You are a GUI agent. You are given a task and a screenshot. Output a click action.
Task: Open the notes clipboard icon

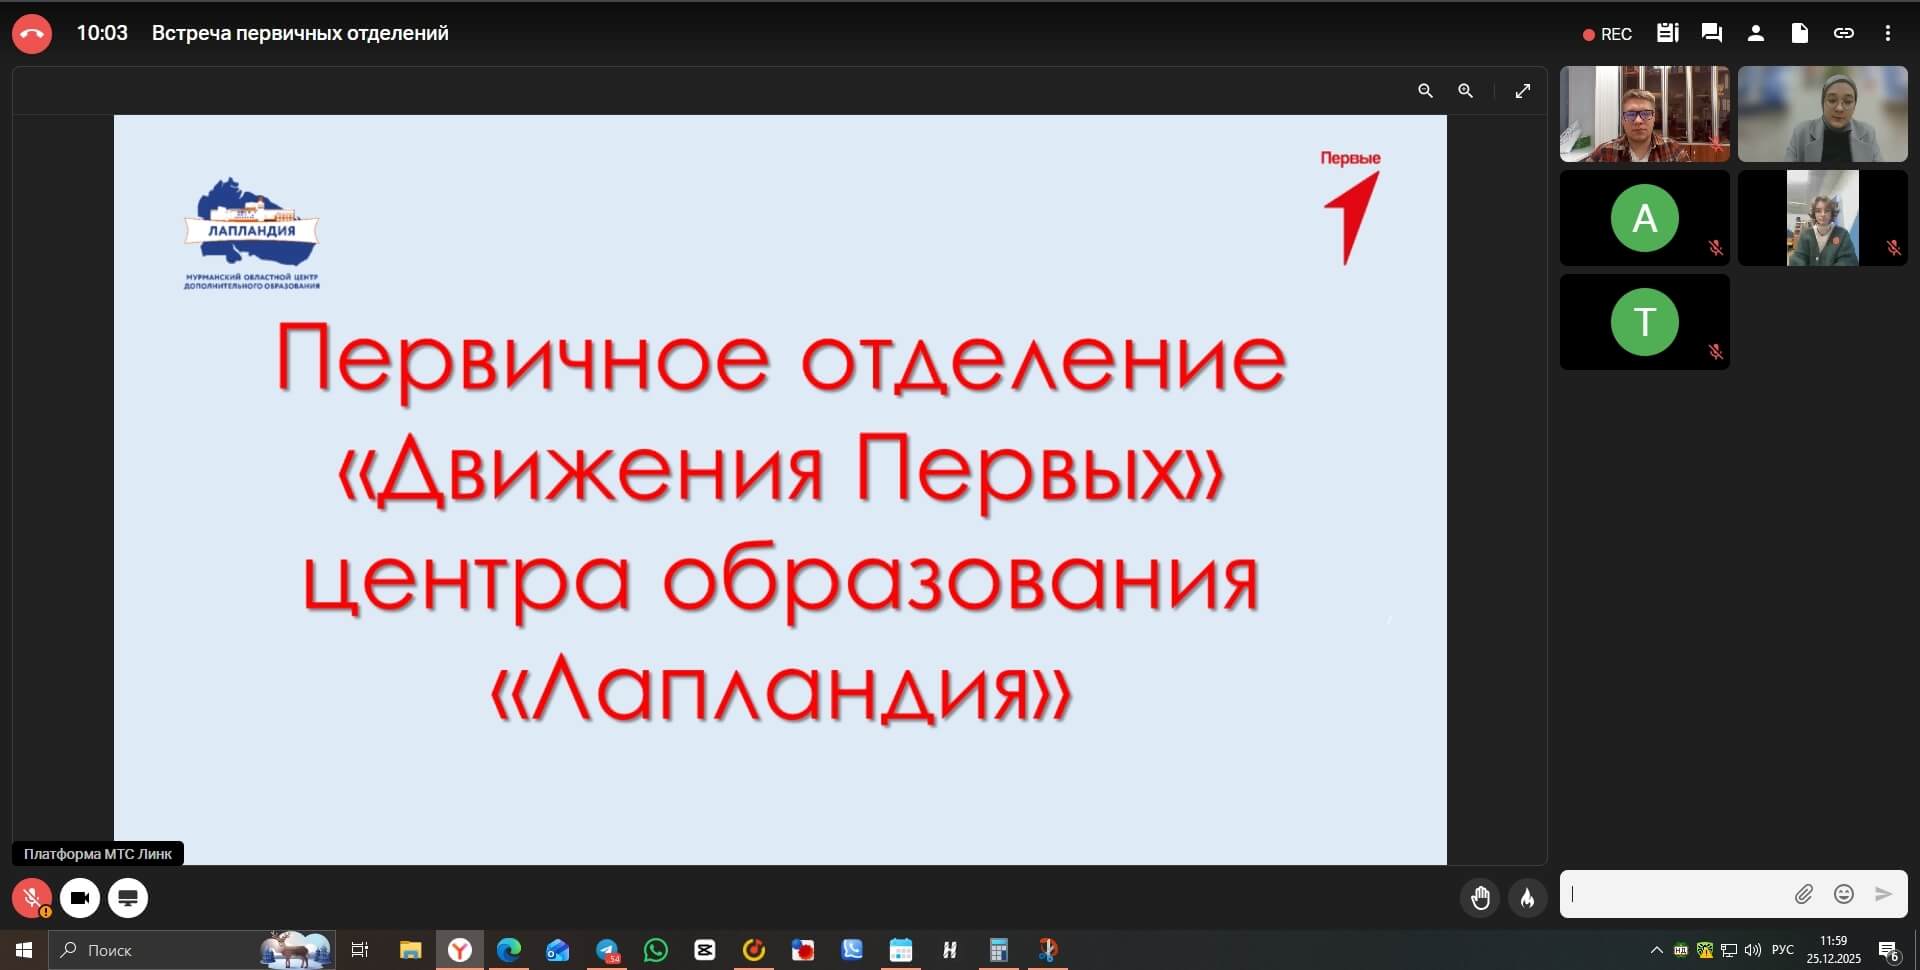pyautogui.click(x=1667, y=33)
